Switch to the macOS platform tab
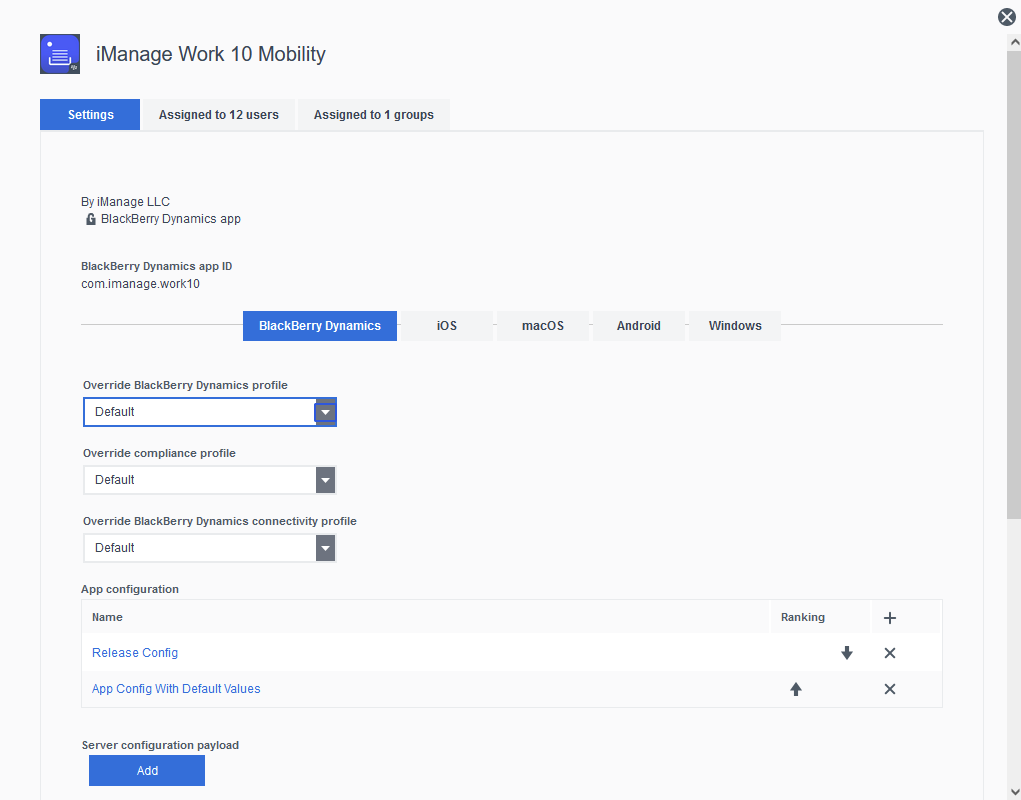Screen dimensions: 1021x800 [x=542, y=326]
